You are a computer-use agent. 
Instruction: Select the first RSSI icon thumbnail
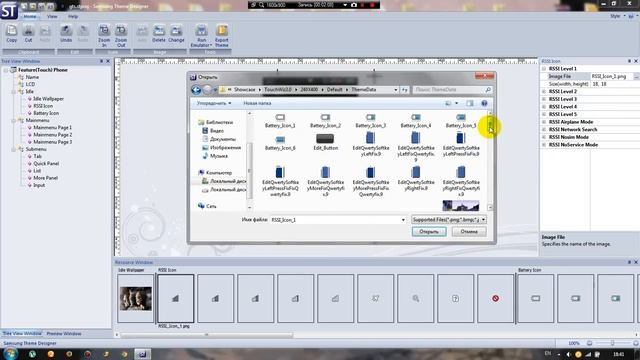(176, 298)
